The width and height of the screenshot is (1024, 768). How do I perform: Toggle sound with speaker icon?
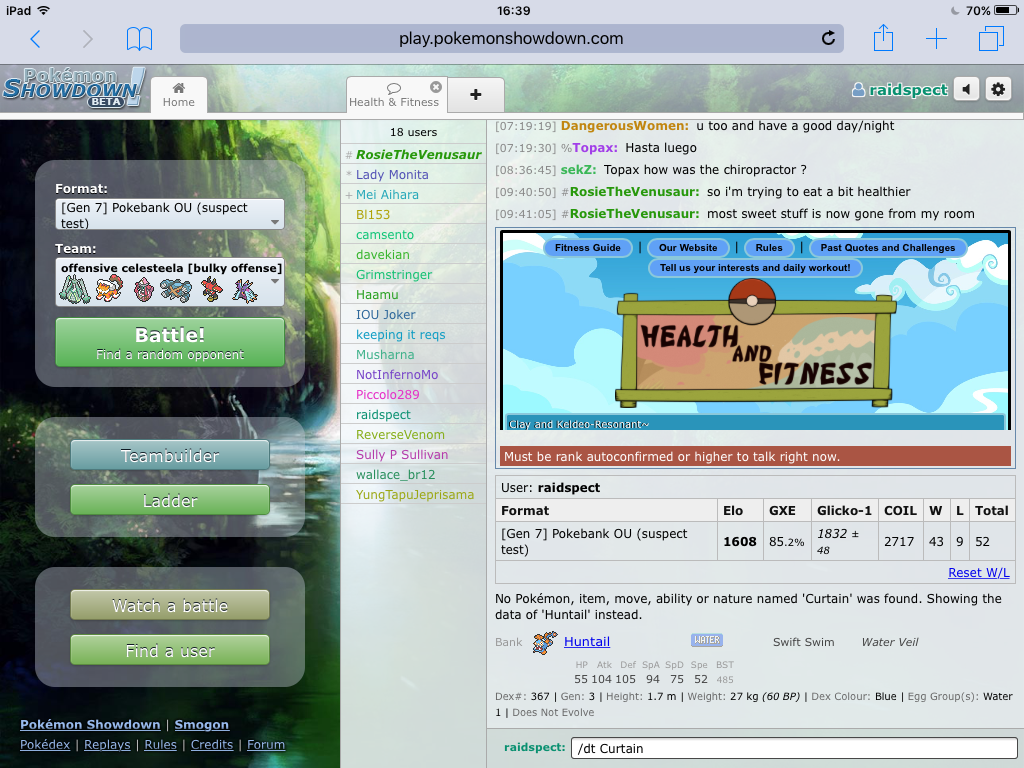pos(965,89)
